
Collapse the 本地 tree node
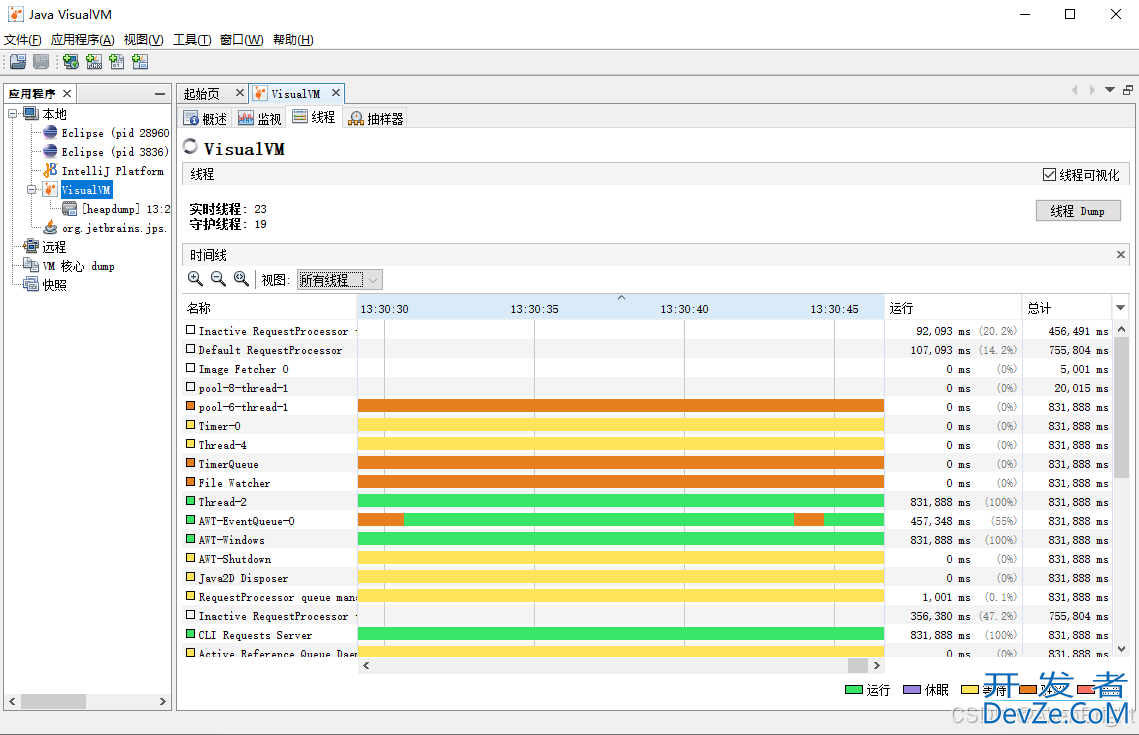[x=12, y=113]
